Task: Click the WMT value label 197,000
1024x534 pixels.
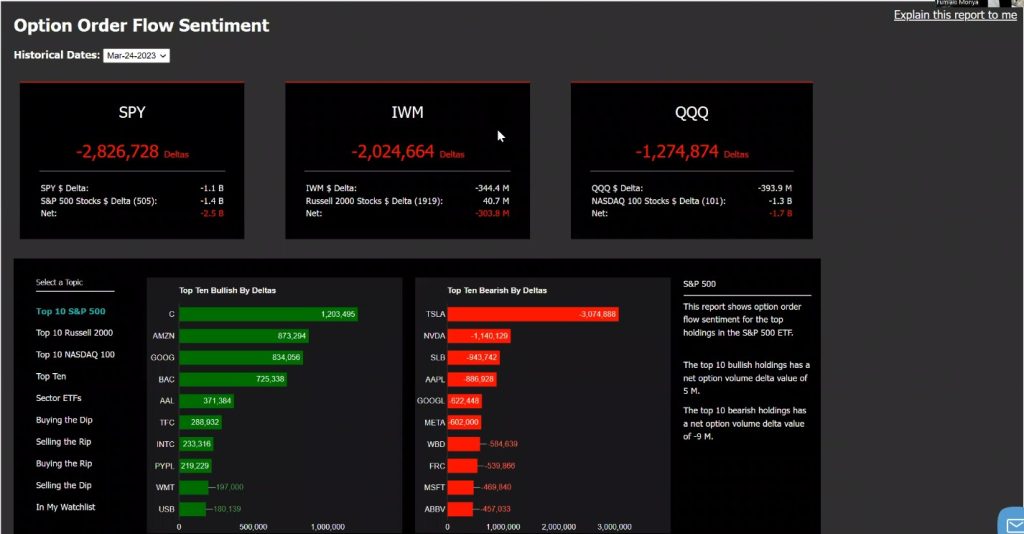Action: pos(229,487)
